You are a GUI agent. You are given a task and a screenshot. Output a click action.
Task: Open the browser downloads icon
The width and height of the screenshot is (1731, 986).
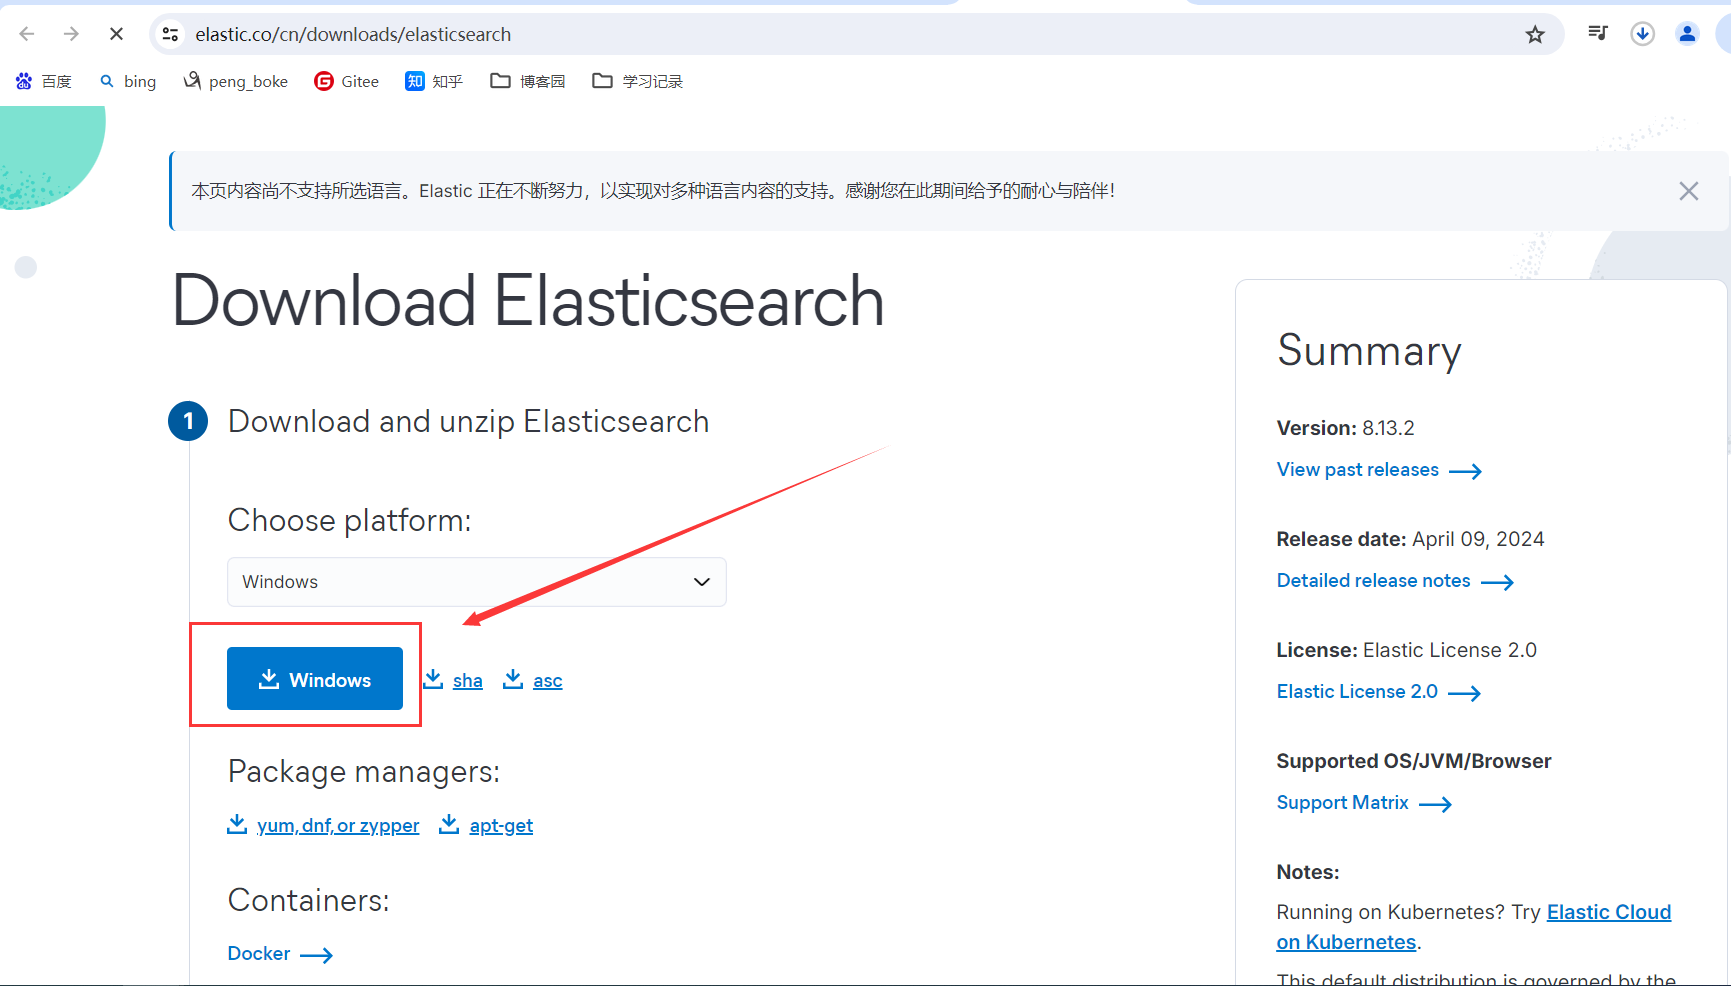pyautogui.click(x=1642, y=34)
